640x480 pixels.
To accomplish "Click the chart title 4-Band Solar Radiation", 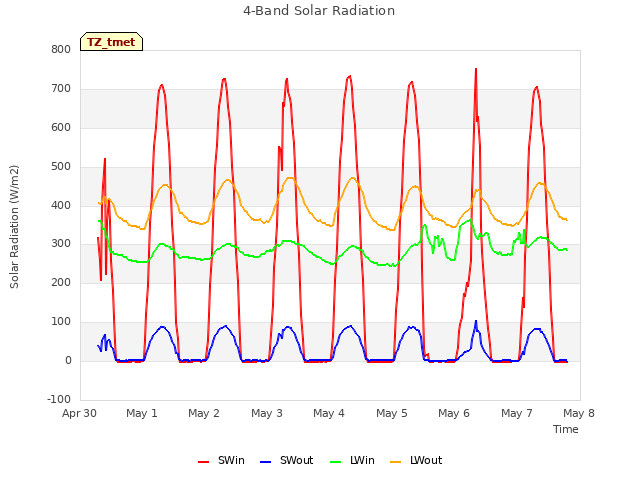I will [319, 11].
